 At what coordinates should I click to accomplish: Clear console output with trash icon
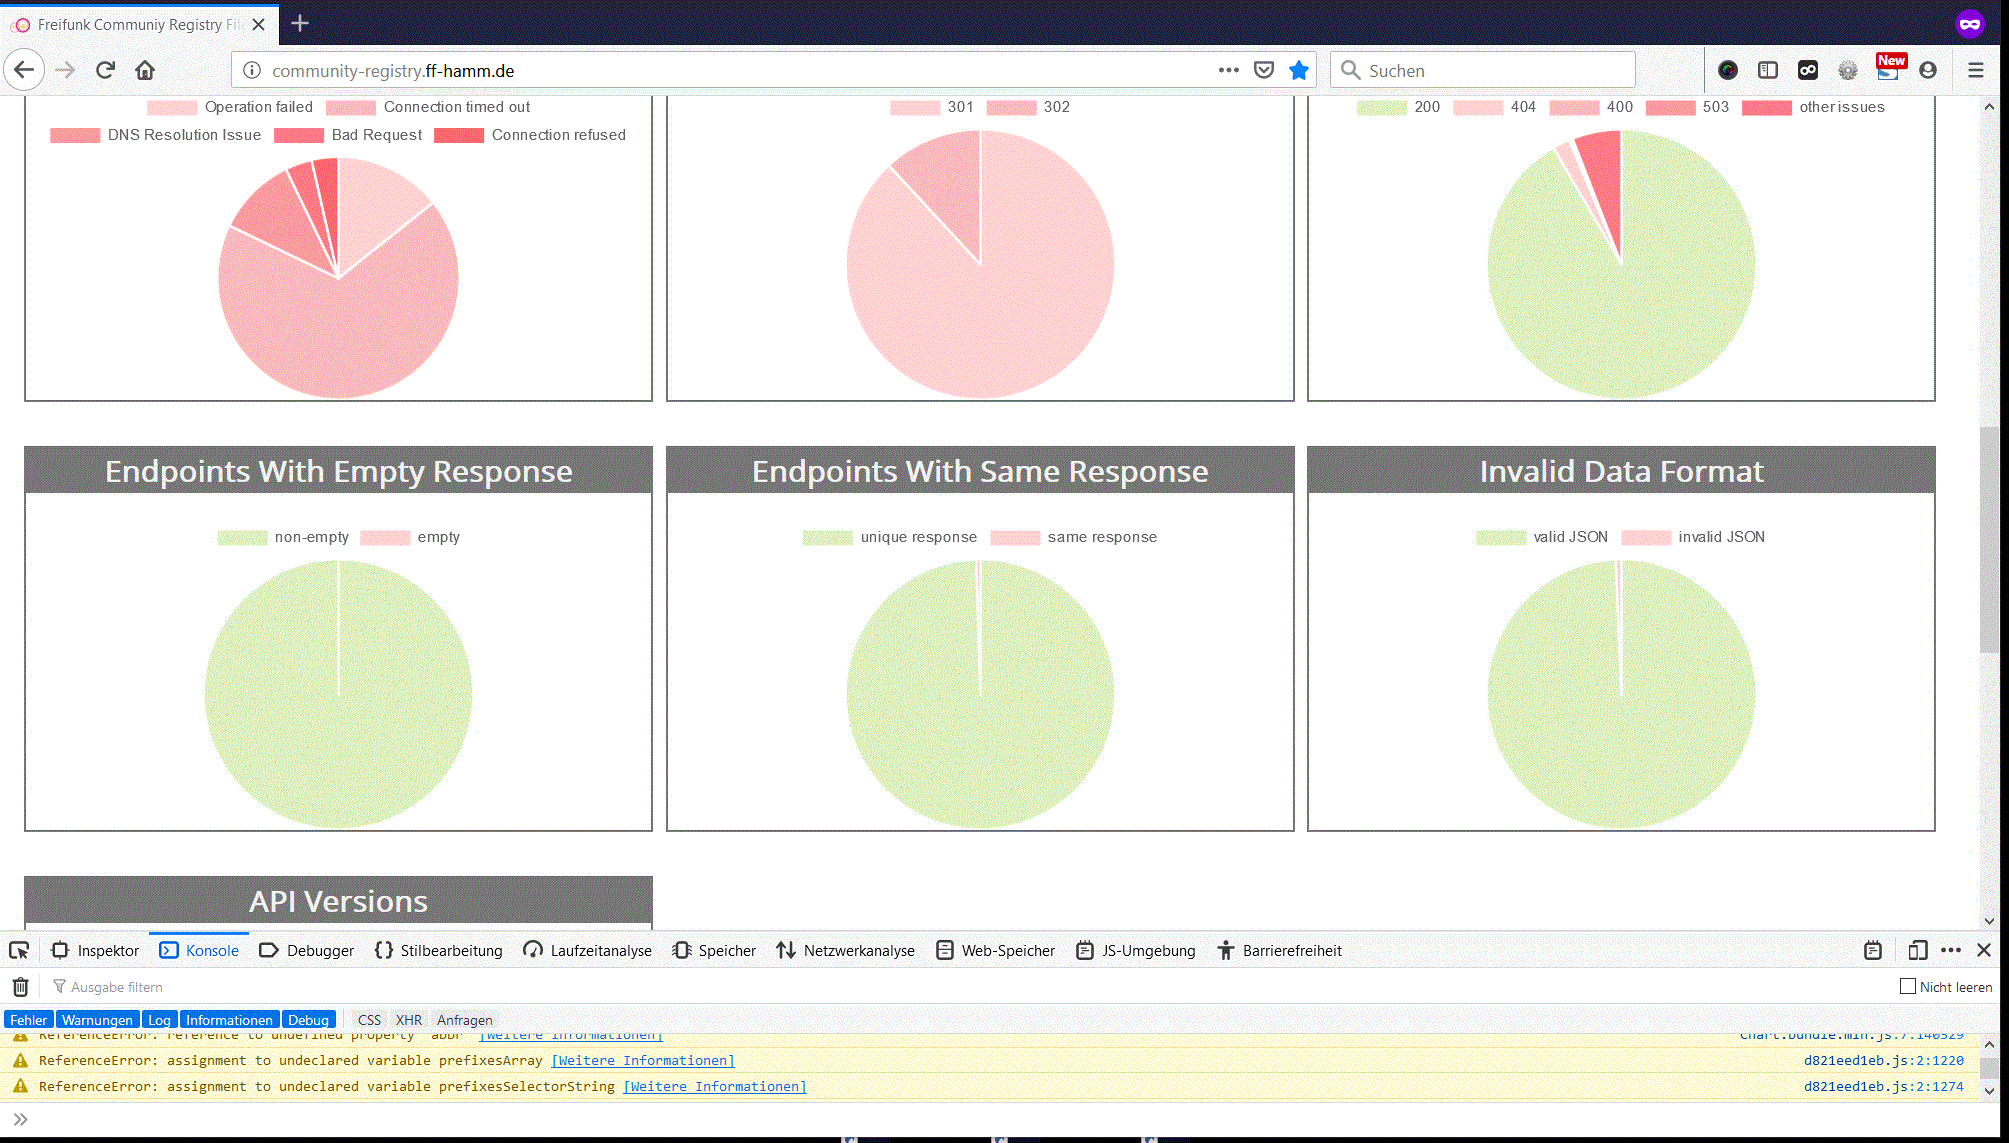pyautogui.click(x=20, y=987)
